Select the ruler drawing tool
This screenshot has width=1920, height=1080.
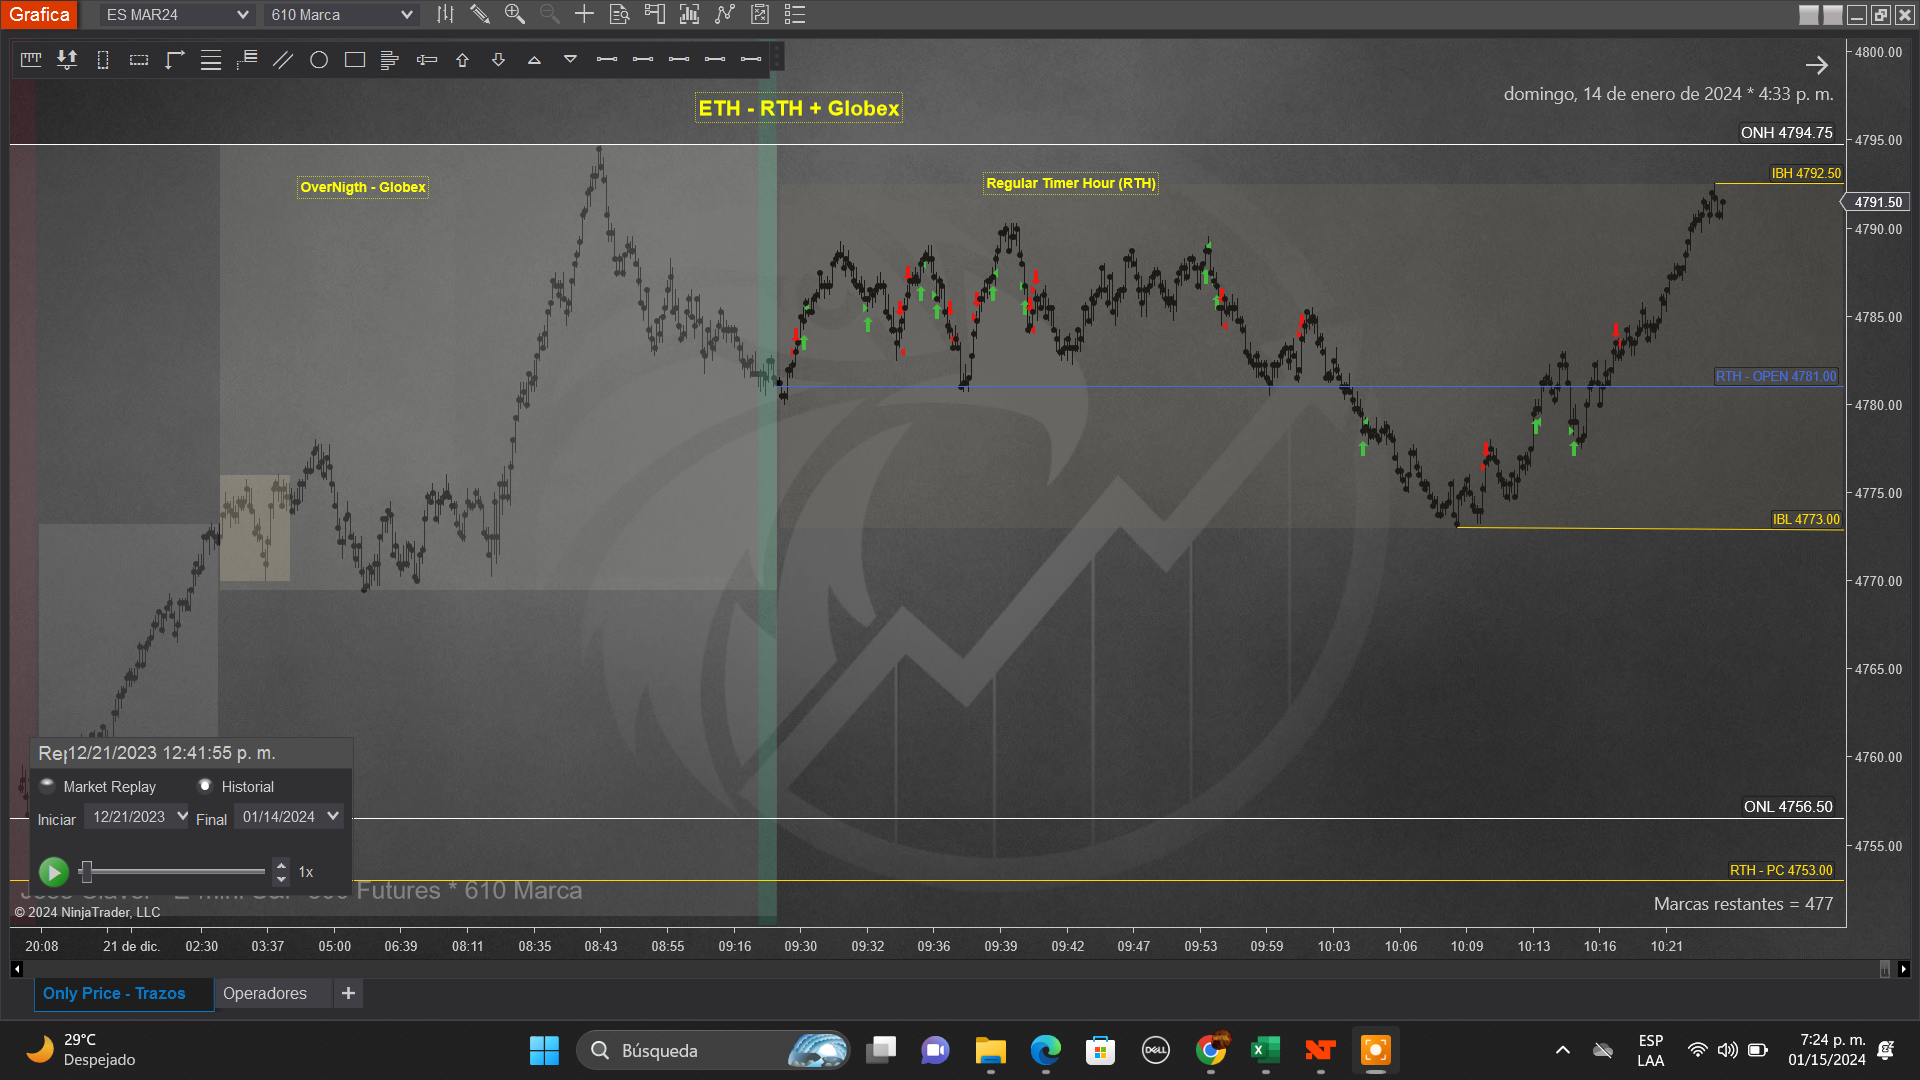pyautogui.click(x=30, y=60)
